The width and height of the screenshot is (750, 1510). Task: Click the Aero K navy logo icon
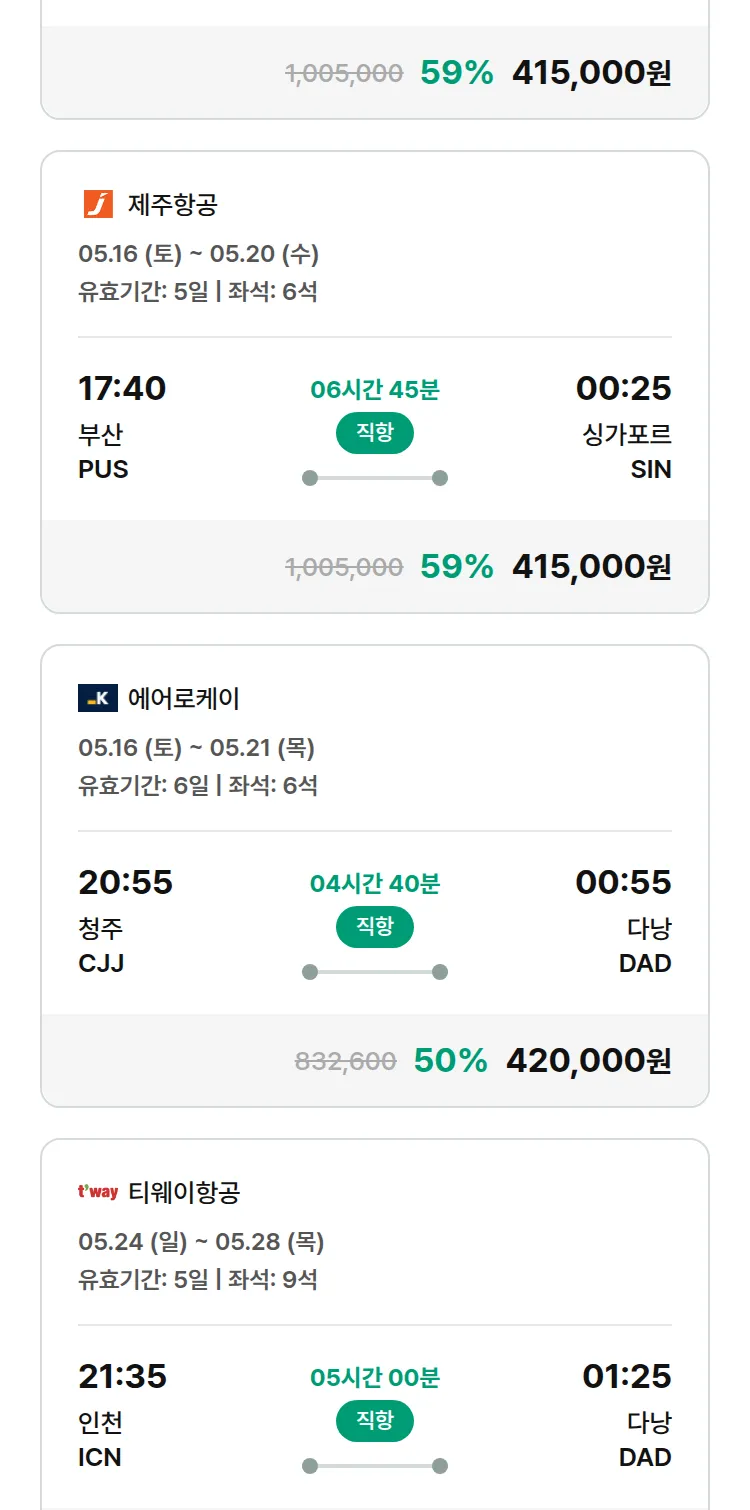[x=98, y=698]
